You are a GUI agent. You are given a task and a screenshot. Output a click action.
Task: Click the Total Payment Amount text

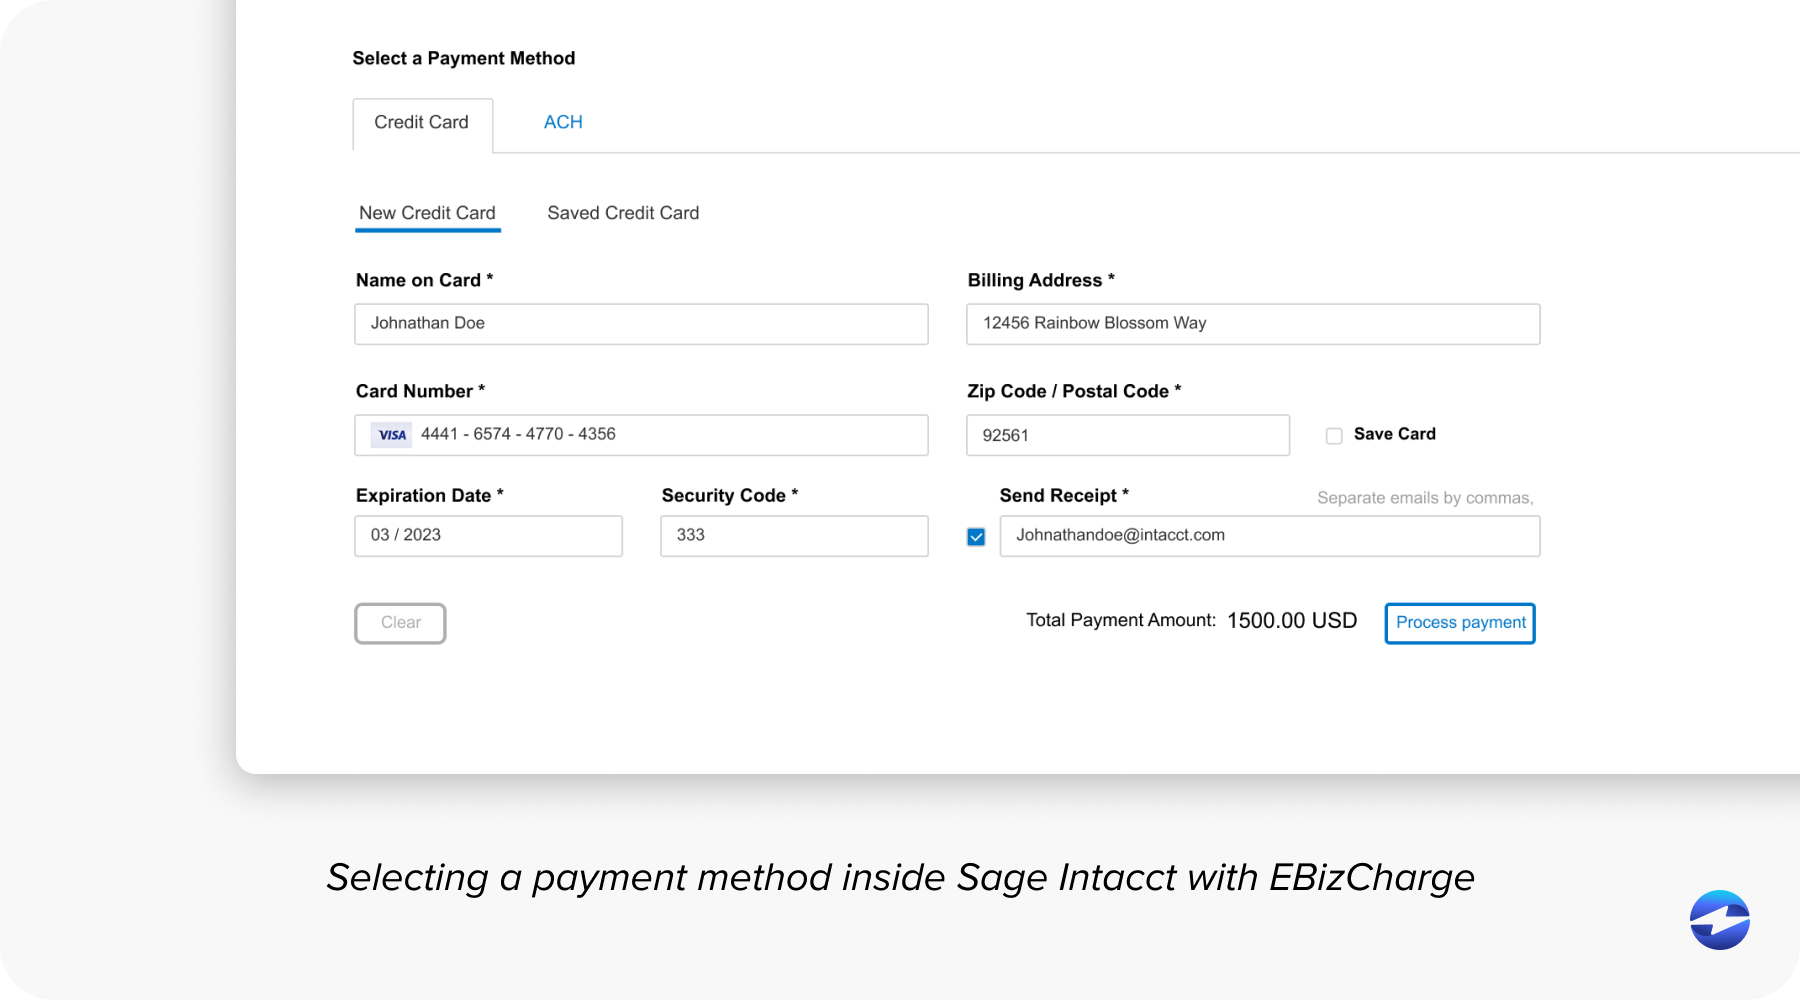[1119, 620]
